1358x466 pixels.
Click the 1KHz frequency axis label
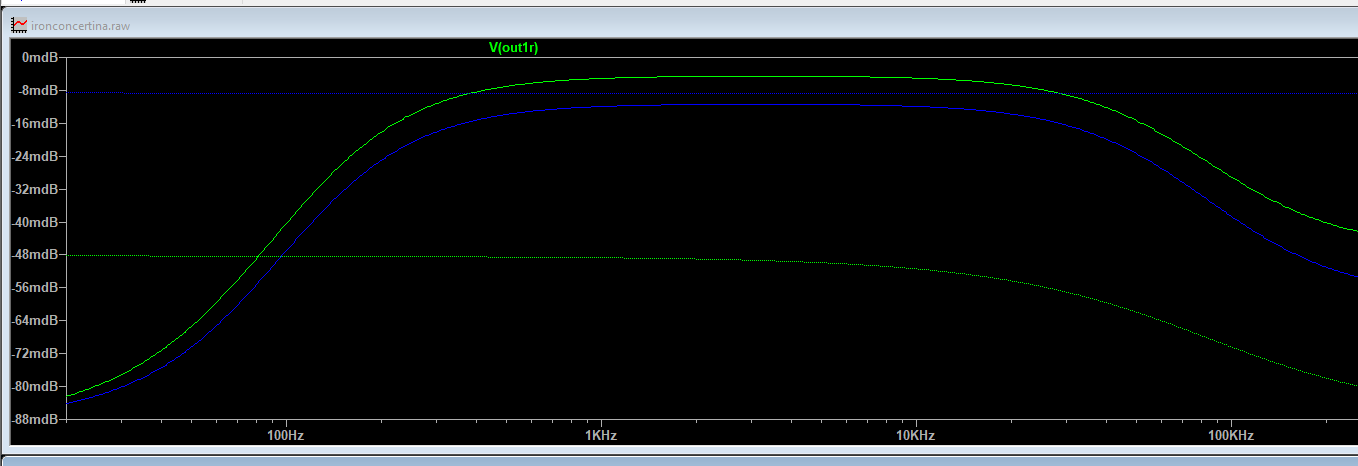pyautogui.click(x=600, y=436)
